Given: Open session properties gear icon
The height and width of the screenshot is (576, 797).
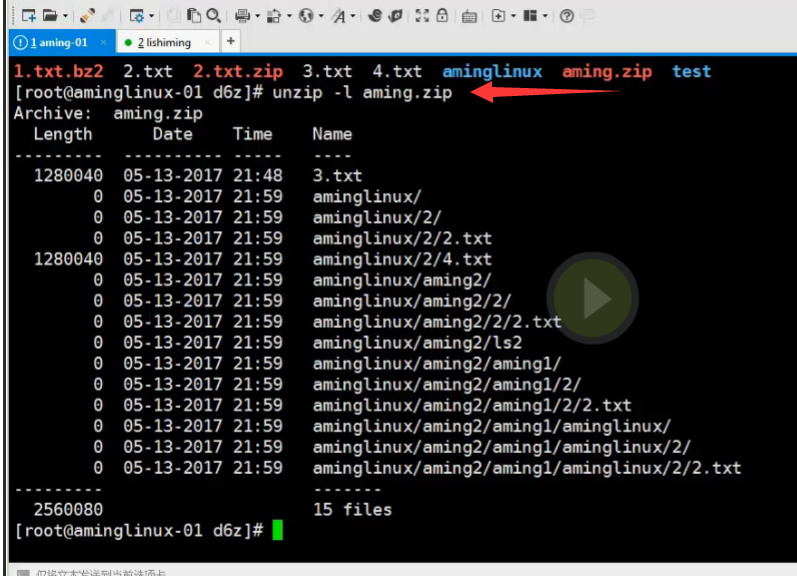Looking at the screenshot, I should point(136,16).
